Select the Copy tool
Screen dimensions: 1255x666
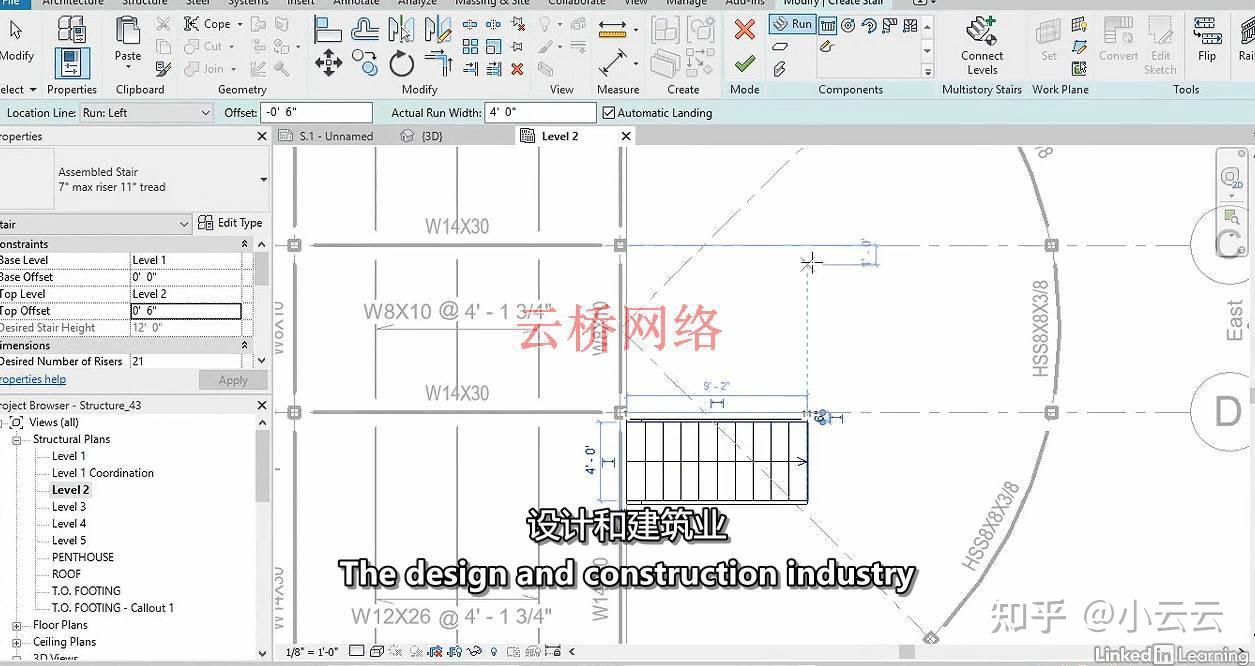(x=365, y=64)
